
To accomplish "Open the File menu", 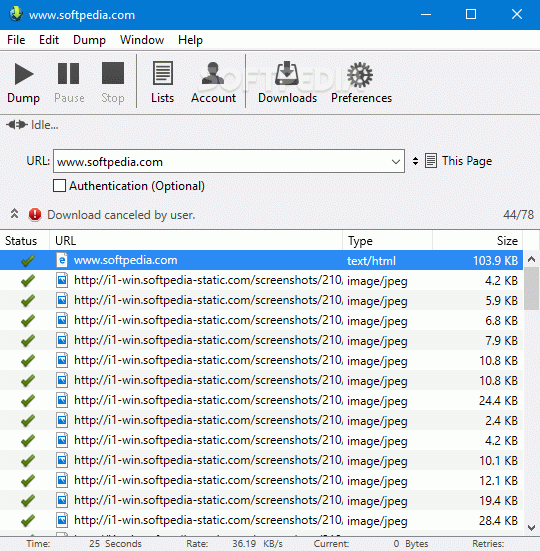I will point(16,40).
